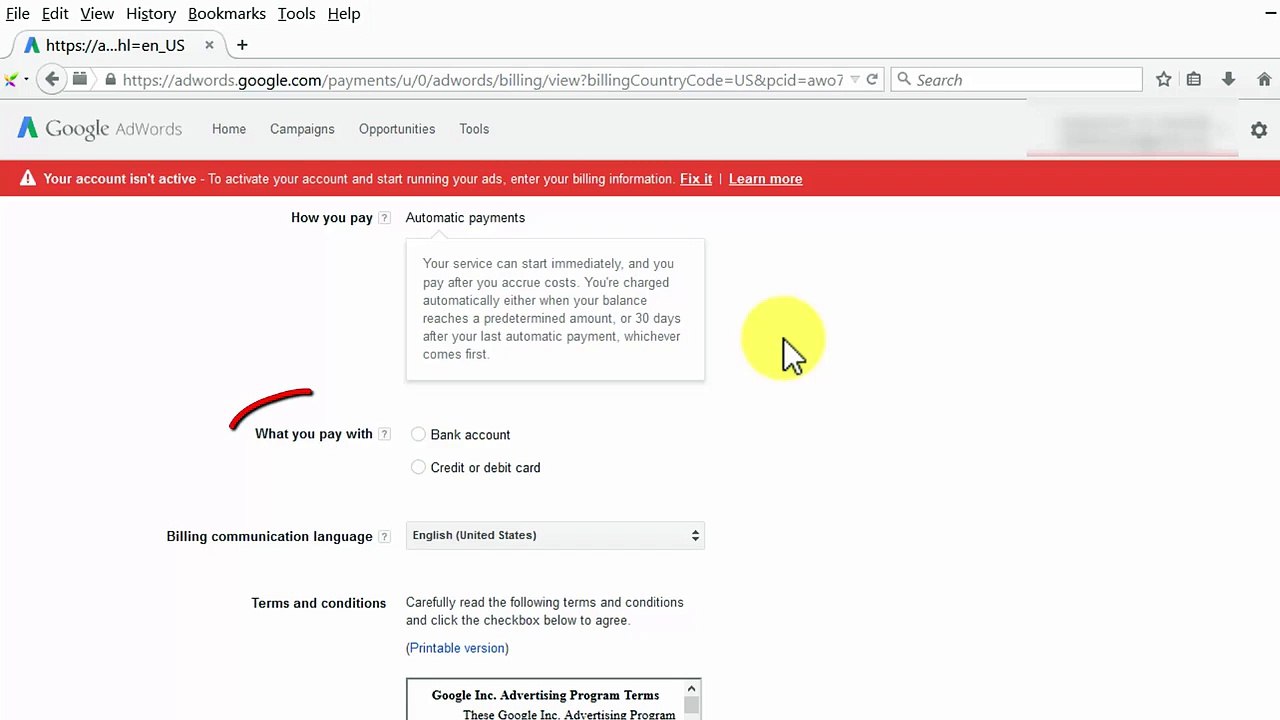This screenshot has height=720, width=1280.
Task: Bookmark this page with star icon
Action: (1163, 79)
